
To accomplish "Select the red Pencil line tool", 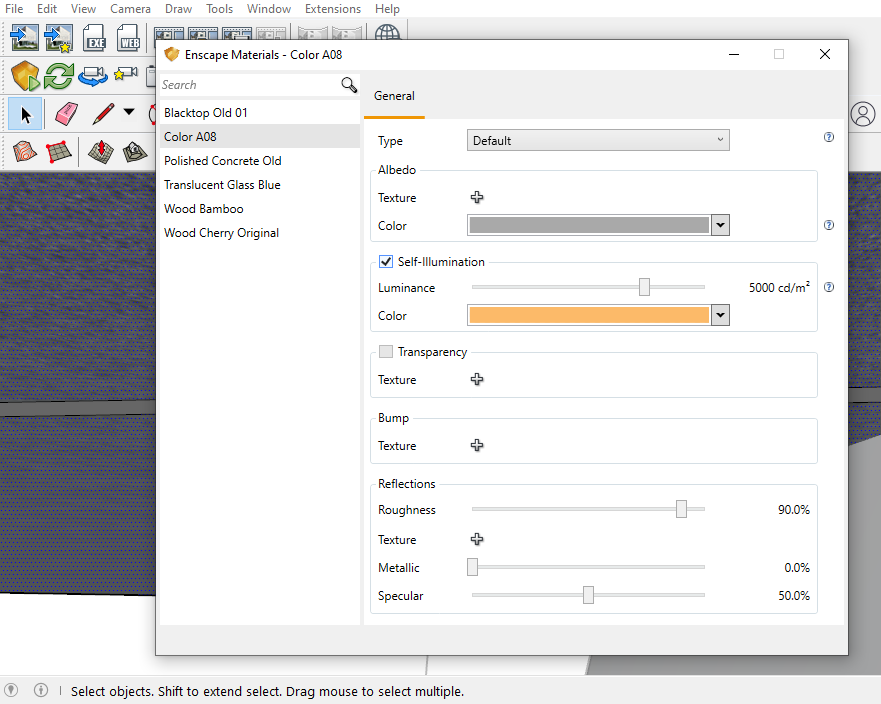I will pyautogui.click(x=103, y=114).
